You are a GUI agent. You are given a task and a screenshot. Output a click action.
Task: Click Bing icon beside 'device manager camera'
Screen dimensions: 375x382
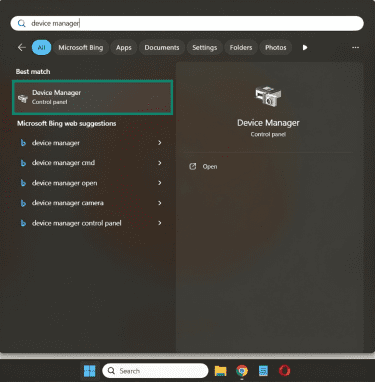[x=23, y=203]
